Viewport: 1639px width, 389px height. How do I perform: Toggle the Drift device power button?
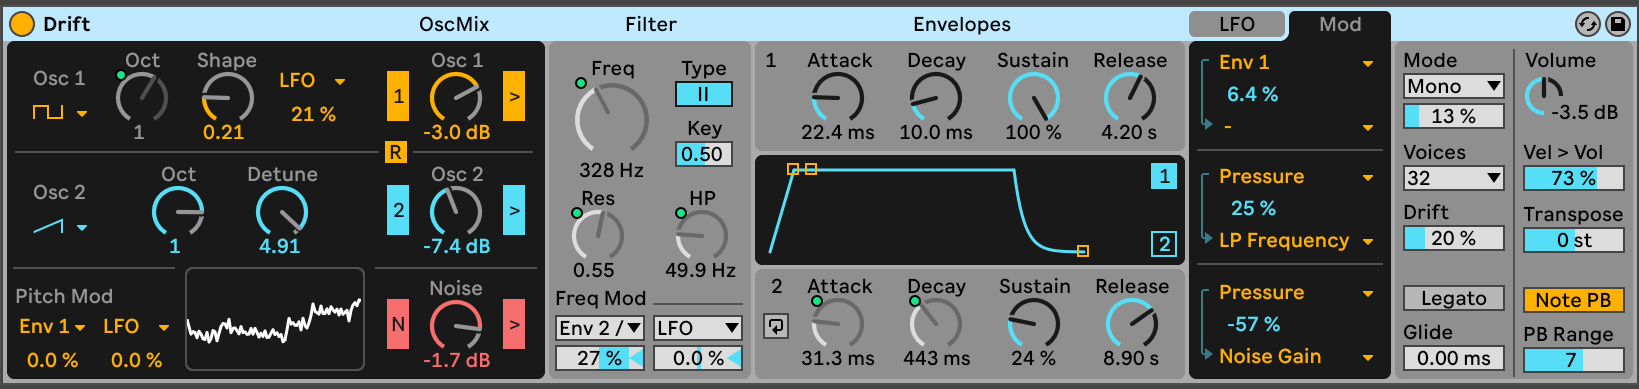pos(21,23)
